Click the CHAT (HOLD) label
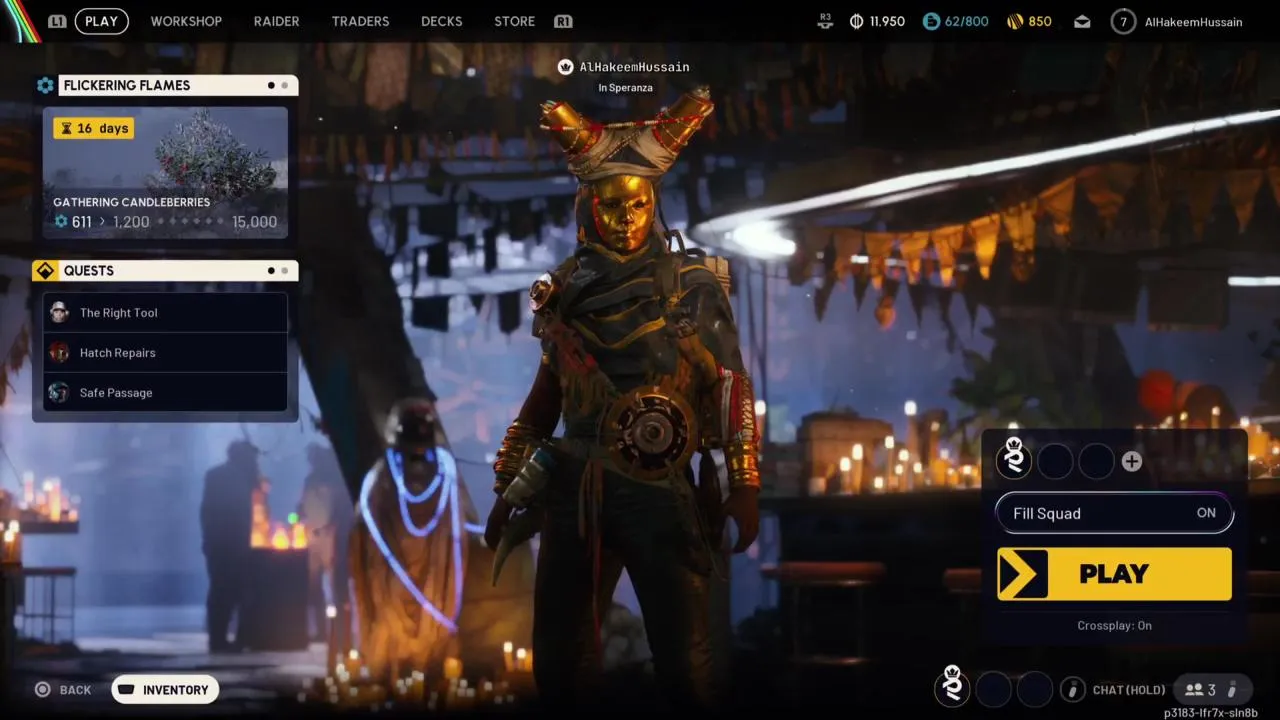Image resolution: width=1280 pixels, height=720 pixels. coord(1129,690)
